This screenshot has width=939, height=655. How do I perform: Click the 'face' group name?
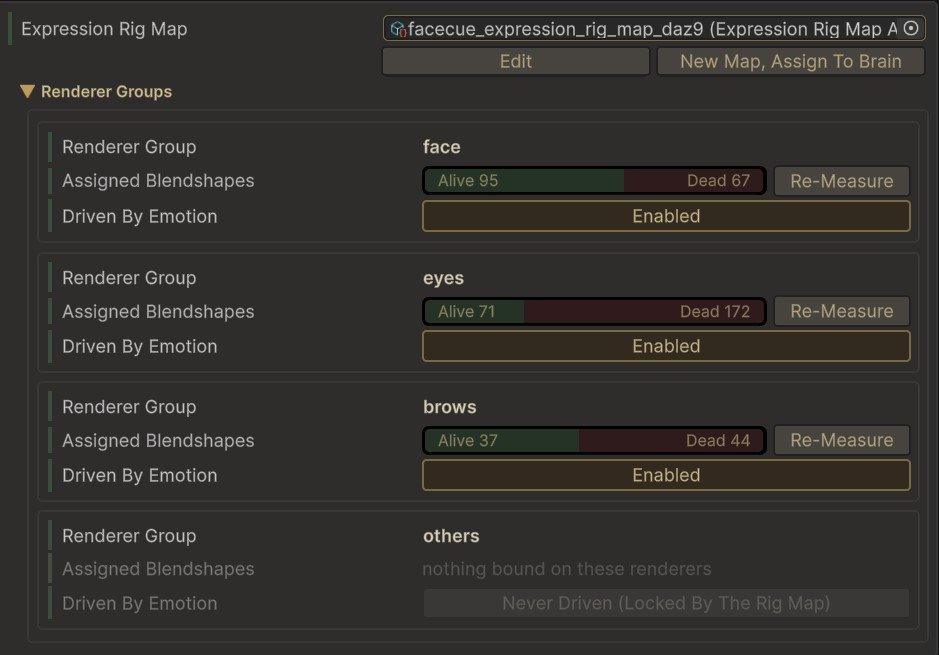tap(441, 147)
